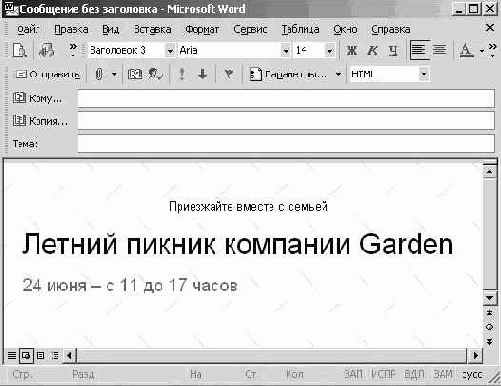Open the Файл menu
Image resolution: width=501 pixels, height=386 pixels.
(28, 29)
